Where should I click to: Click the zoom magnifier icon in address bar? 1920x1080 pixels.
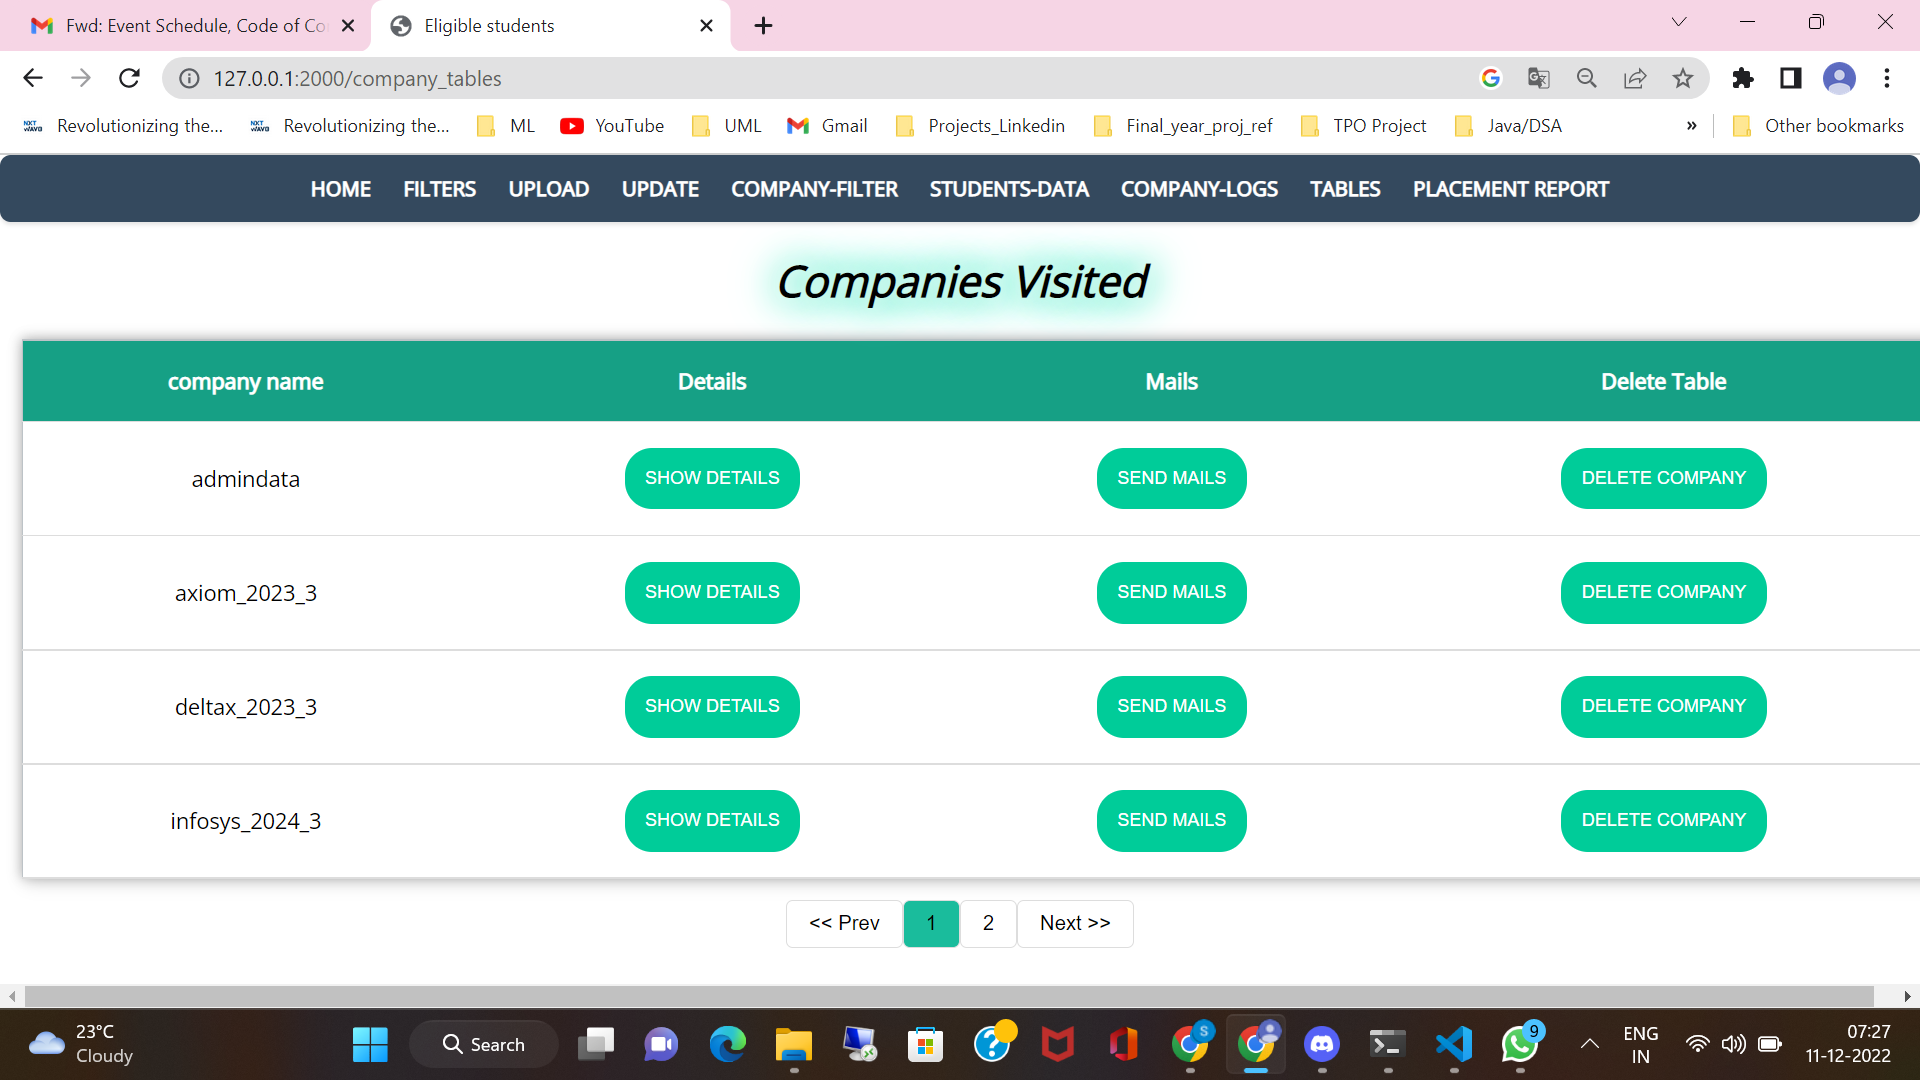click(x=1587, y=78)
